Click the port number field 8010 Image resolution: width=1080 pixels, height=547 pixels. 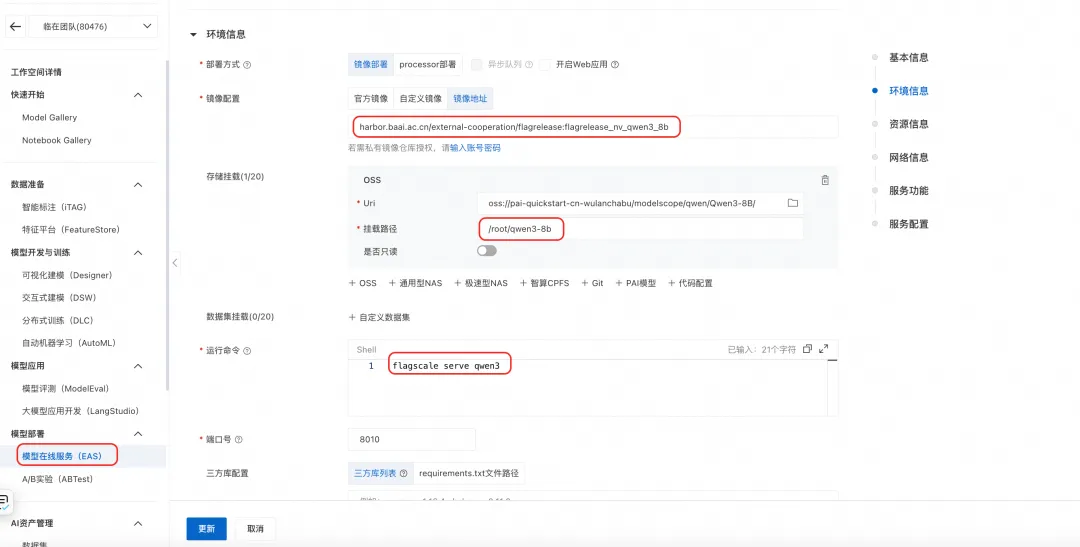(x=412, y=440)
